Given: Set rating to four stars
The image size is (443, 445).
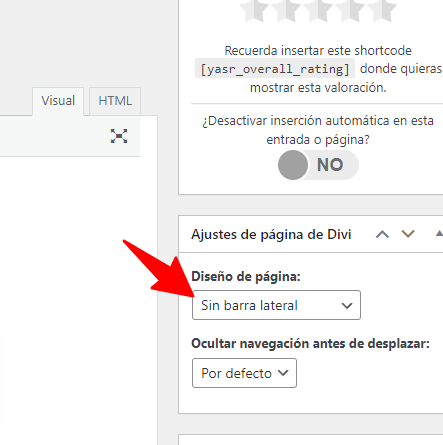Looking at the screenshot, I should click(350, 11).
